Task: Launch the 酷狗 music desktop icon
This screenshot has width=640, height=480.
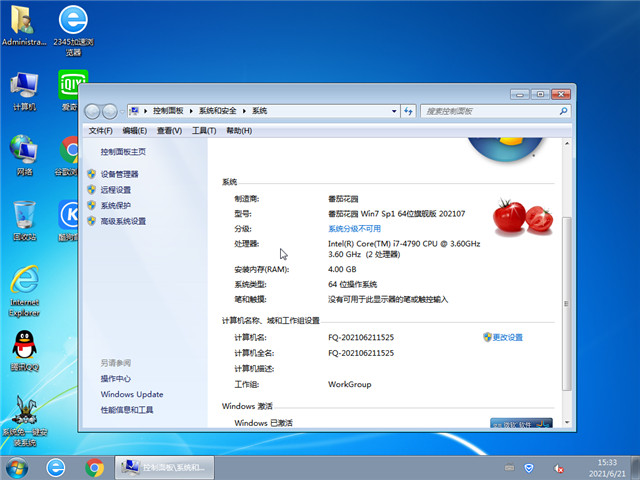Action: tap(68, 220)
